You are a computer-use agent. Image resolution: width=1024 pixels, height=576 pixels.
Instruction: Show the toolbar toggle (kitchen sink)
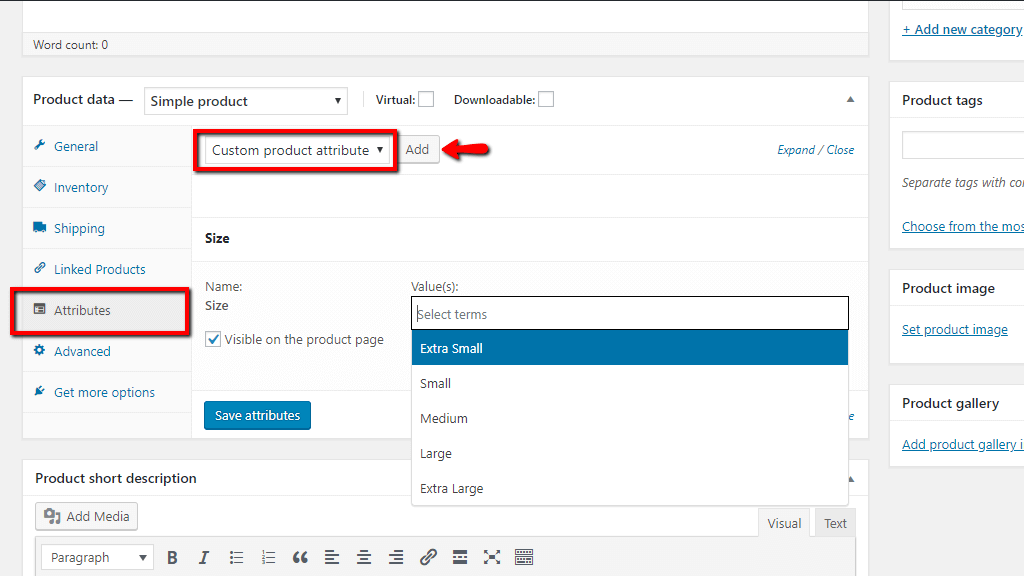coord(524,557)
